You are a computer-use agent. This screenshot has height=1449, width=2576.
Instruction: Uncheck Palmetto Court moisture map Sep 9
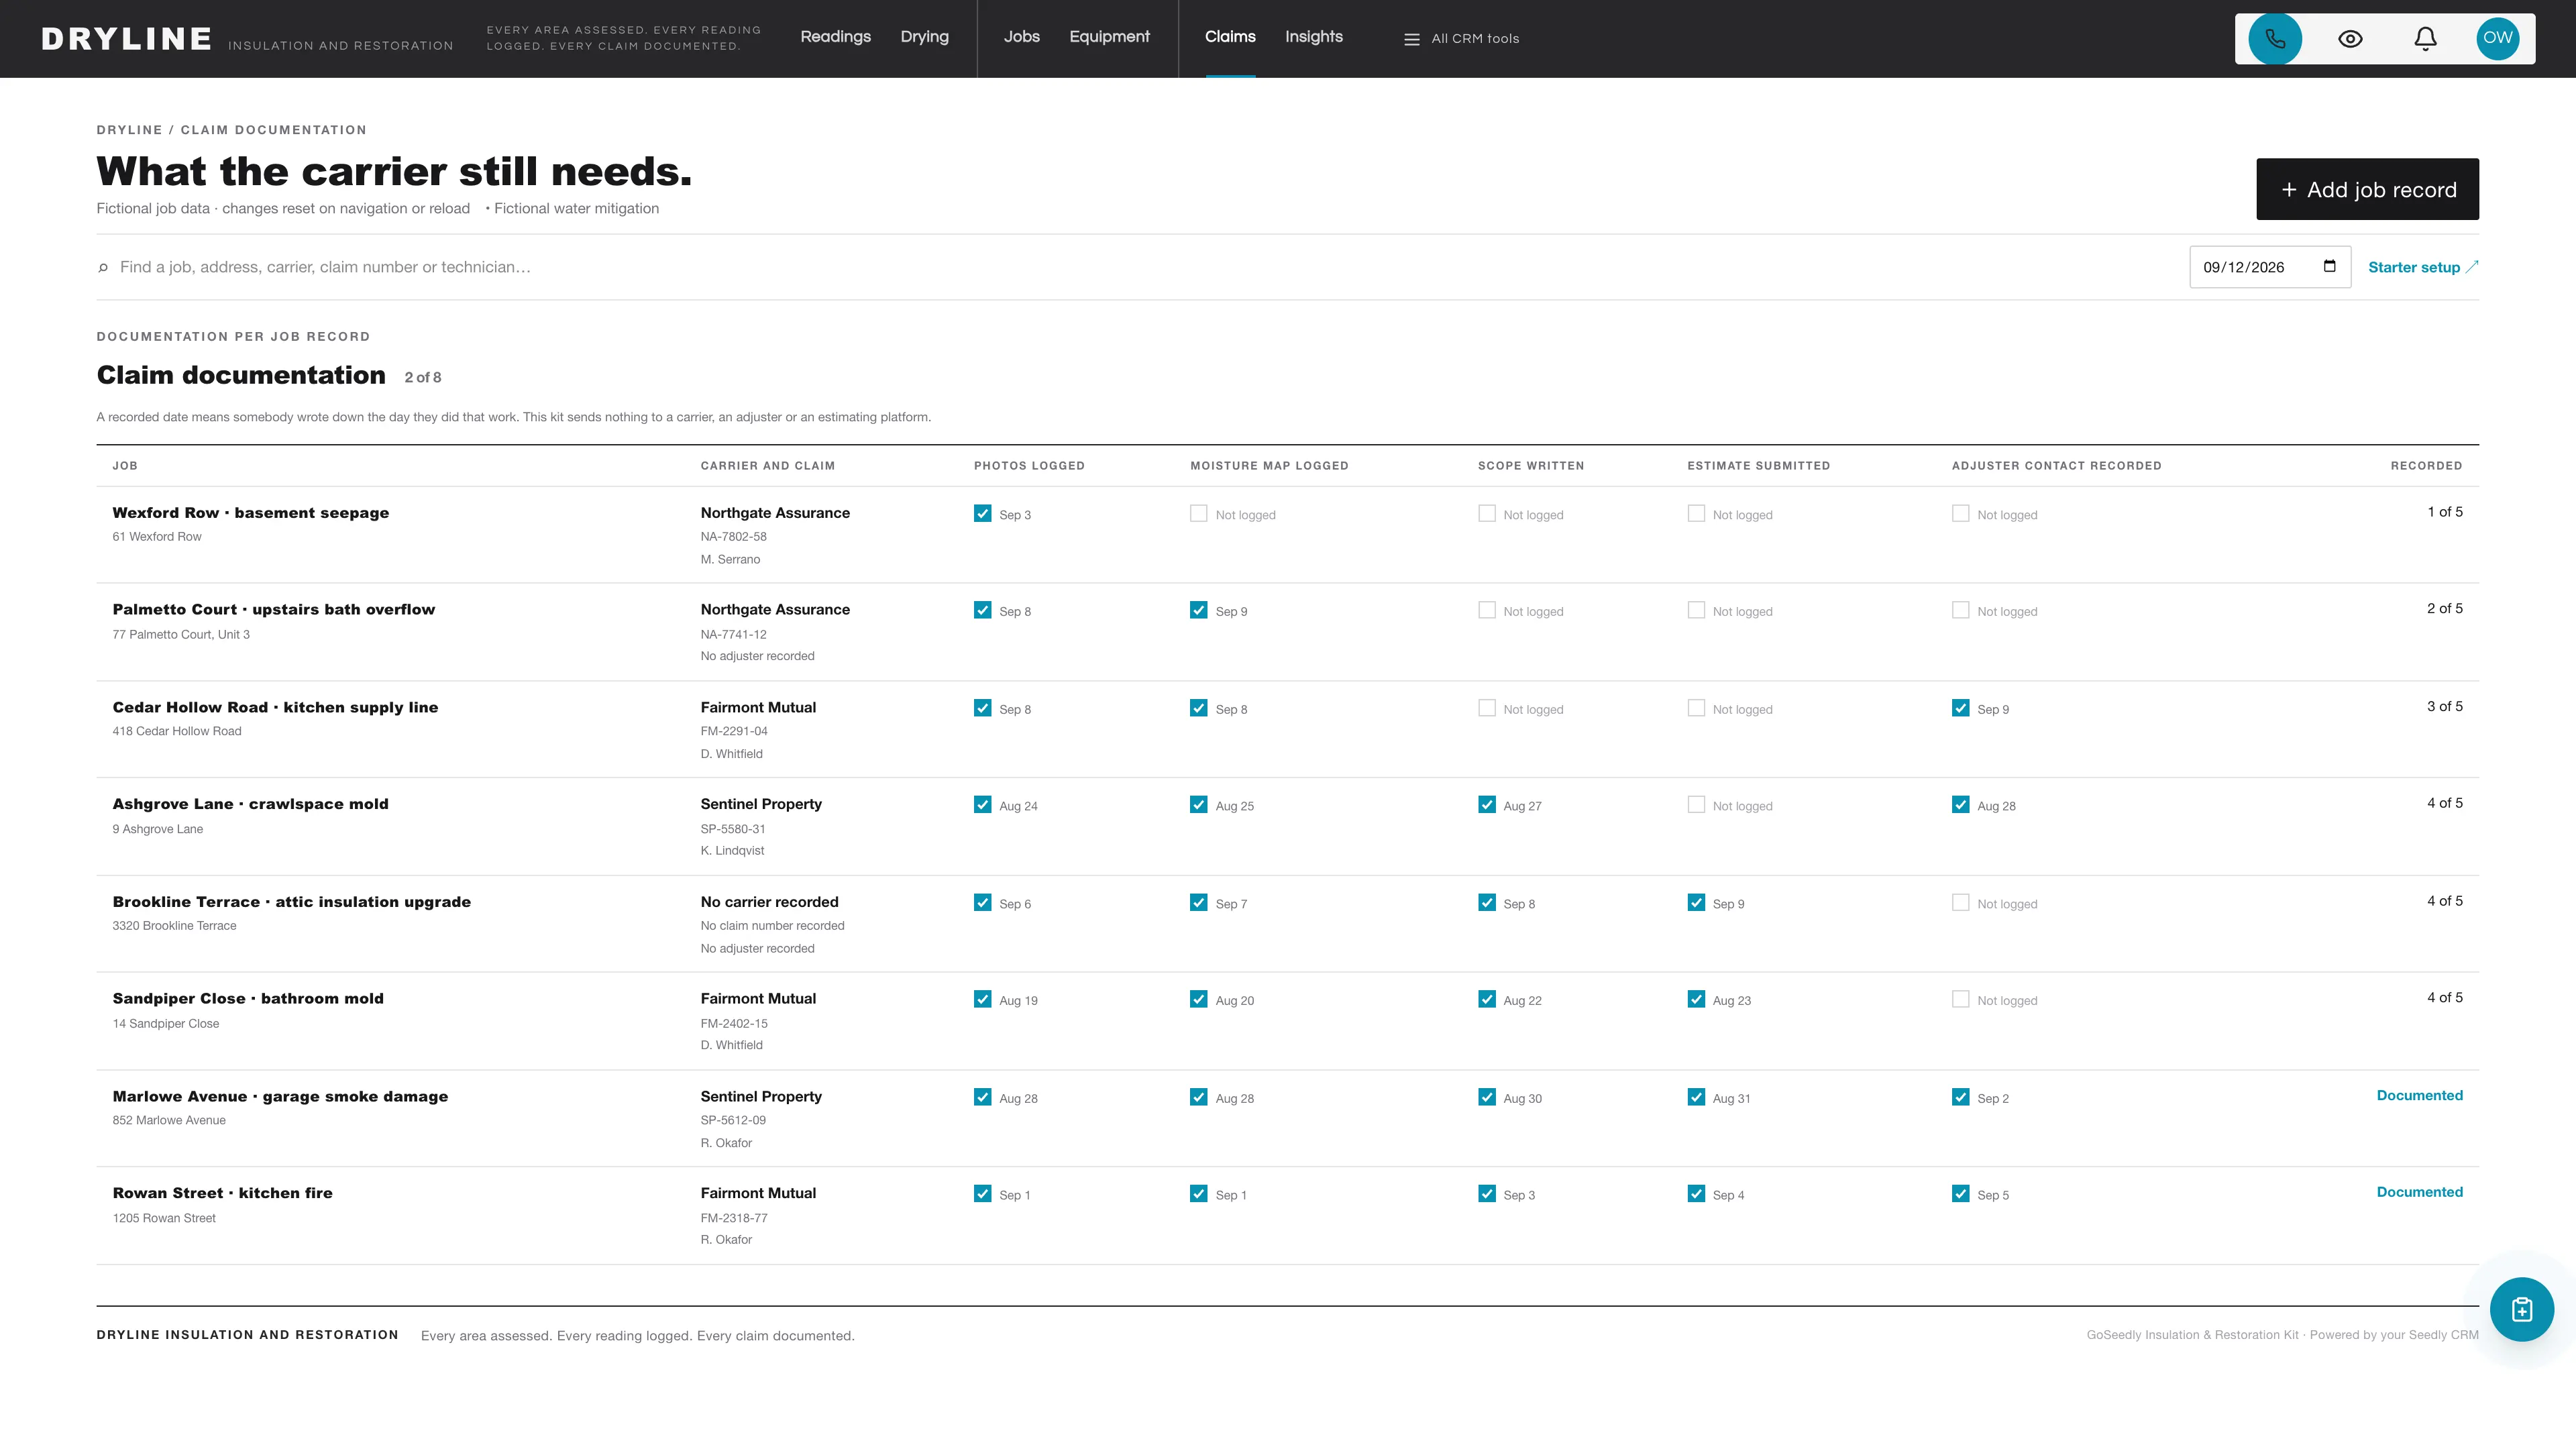[x=1198, y=610]
